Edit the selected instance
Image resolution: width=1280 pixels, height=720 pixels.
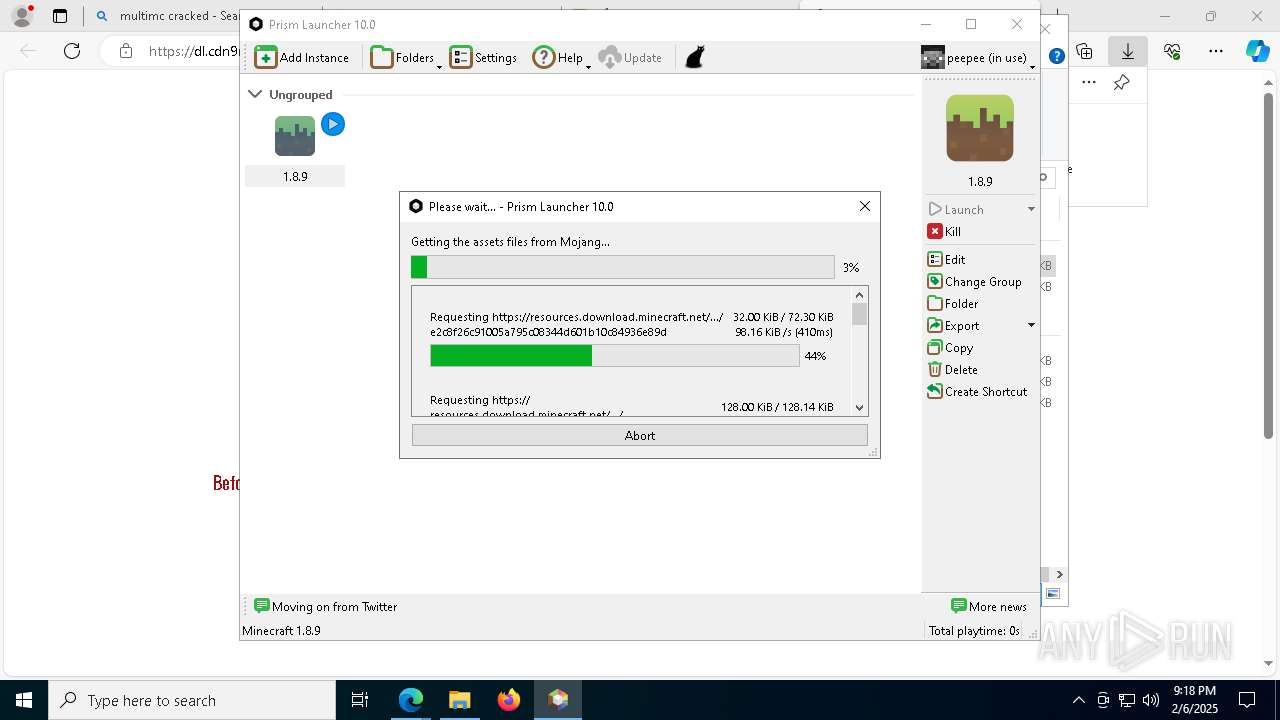coord(946,259)
